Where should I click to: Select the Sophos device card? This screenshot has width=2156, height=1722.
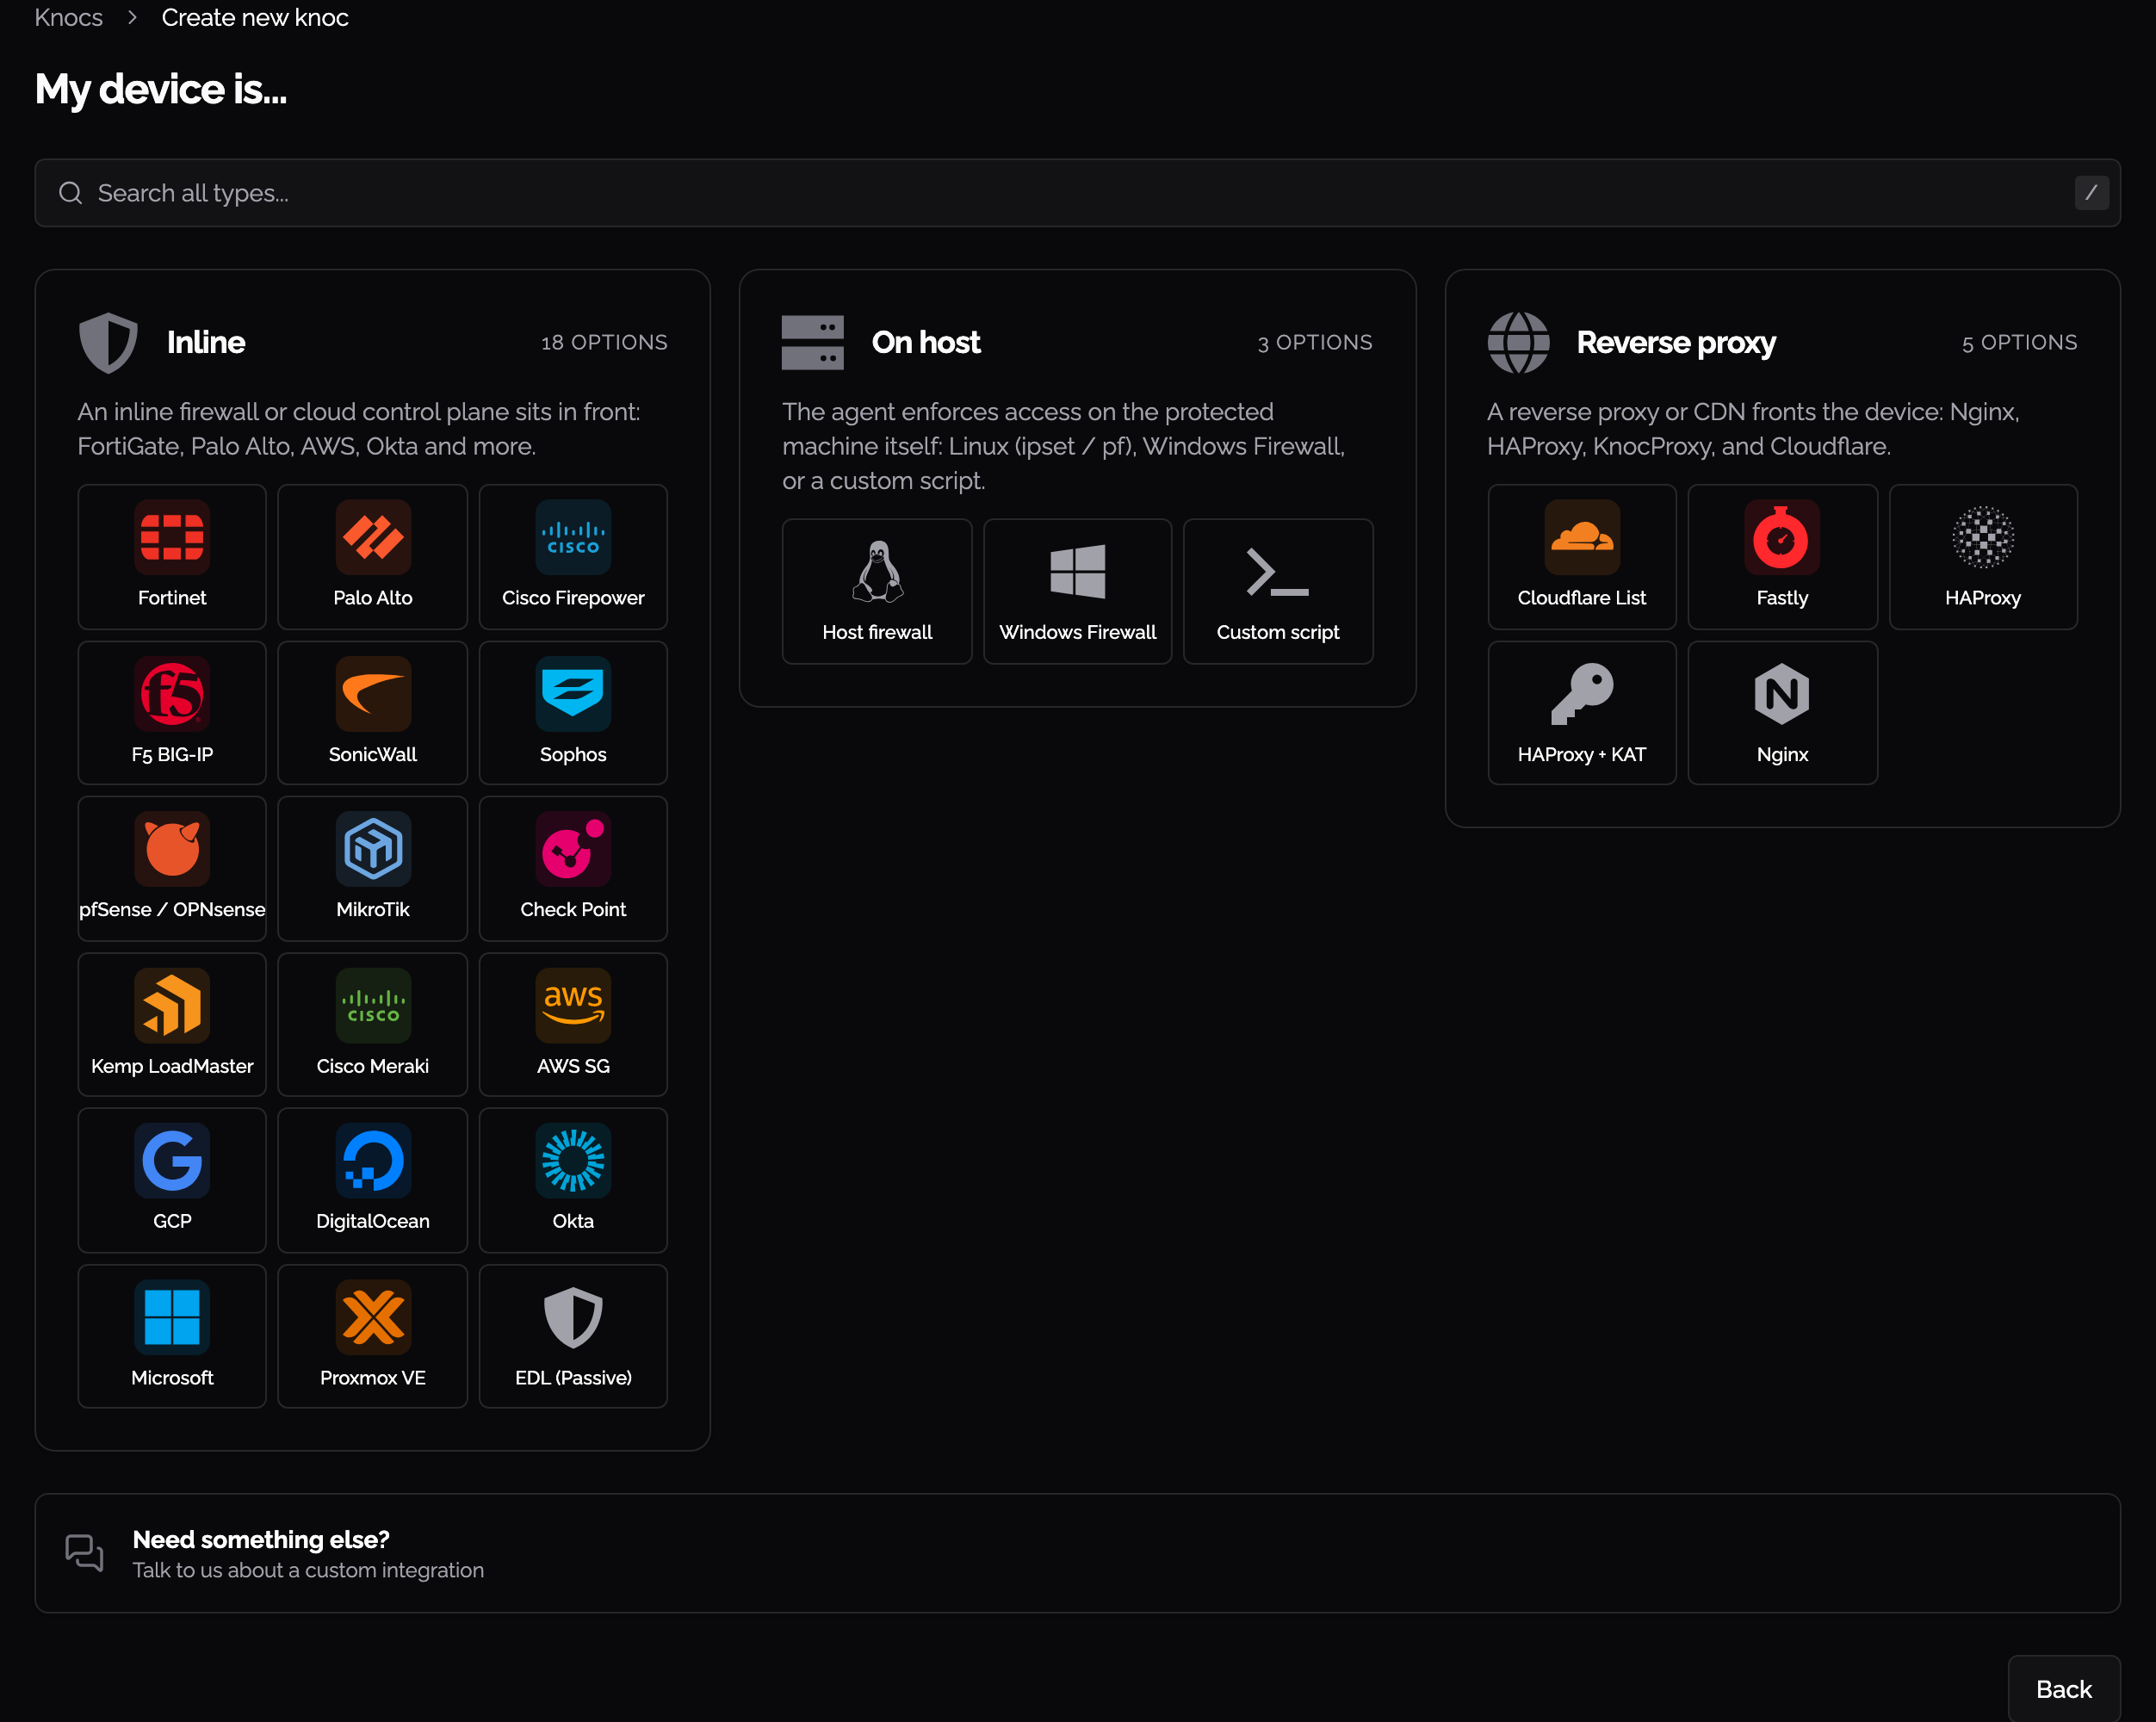(x=573, y=713)
